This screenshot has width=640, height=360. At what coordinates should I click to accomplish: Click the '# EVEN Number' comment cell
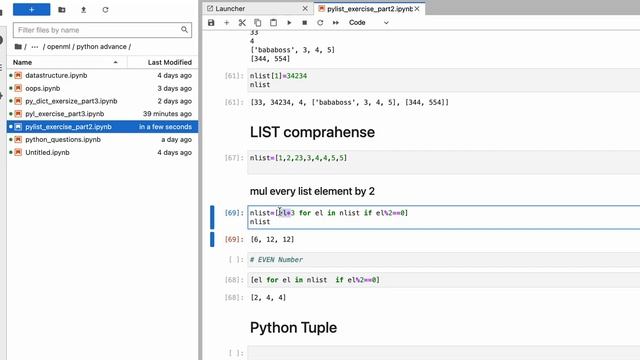click(x=443, y=260)
